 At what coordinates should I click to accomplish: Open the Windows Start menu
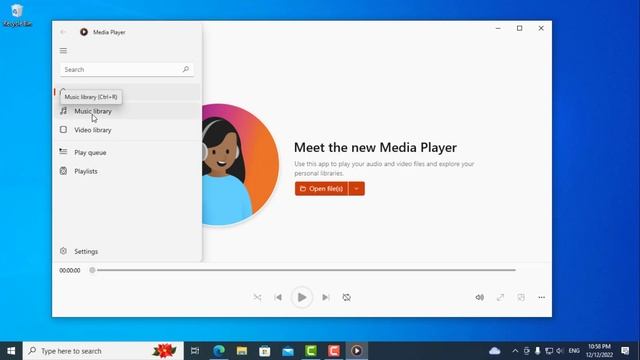pos(11,351)
